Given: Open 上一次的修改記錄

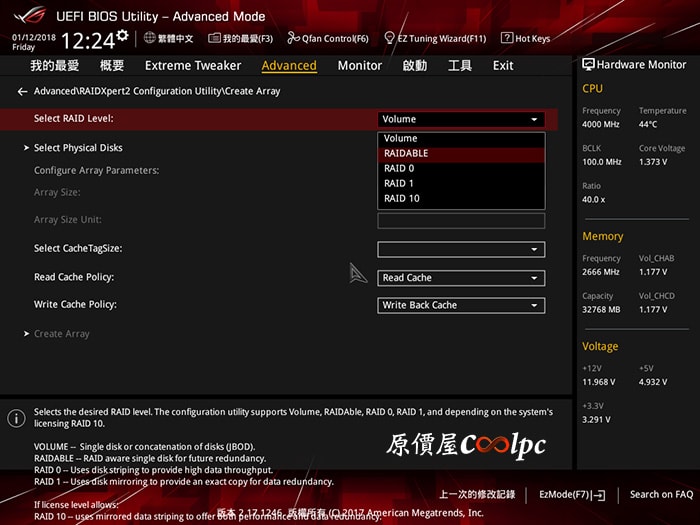Looking at the screenshot, I should [477, 495].
